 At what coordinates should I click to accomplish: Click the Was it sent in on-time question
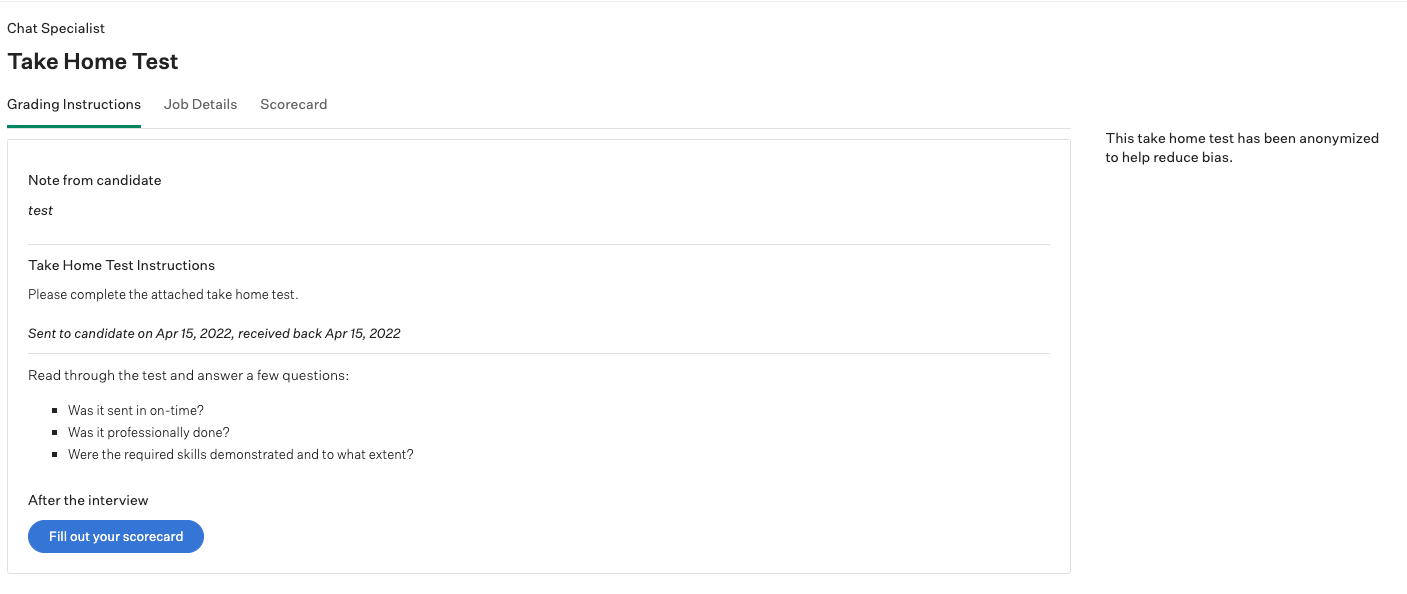136,410
